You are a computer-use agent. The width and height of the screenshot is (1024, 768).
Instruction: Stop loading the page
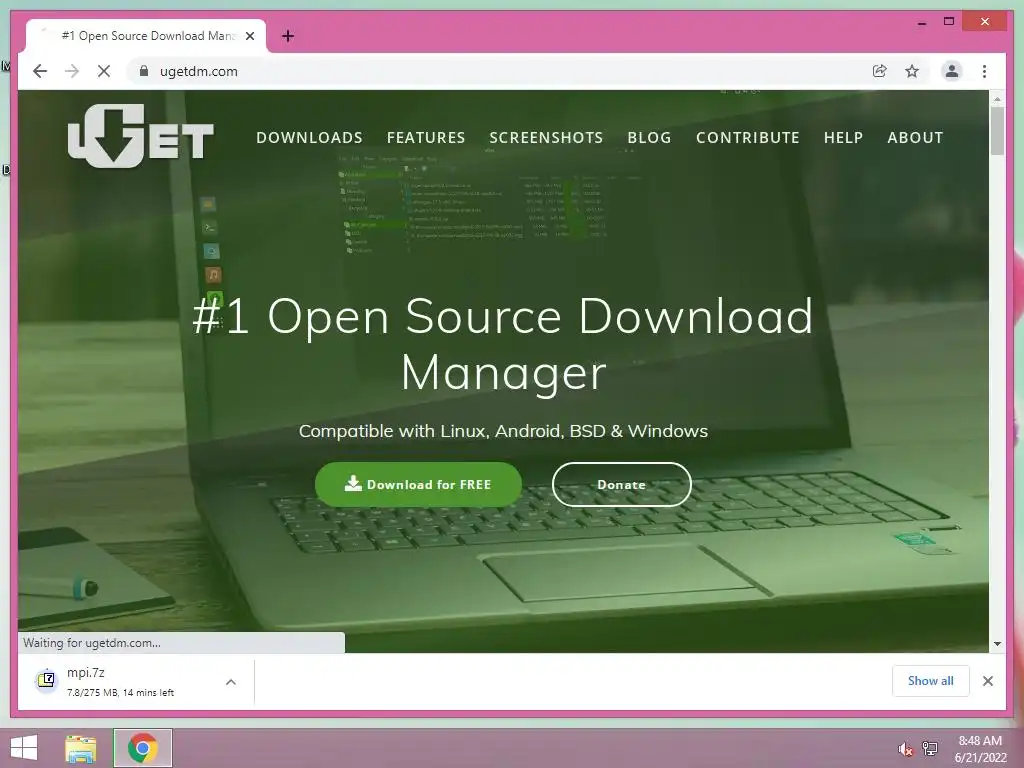point(104,71)
